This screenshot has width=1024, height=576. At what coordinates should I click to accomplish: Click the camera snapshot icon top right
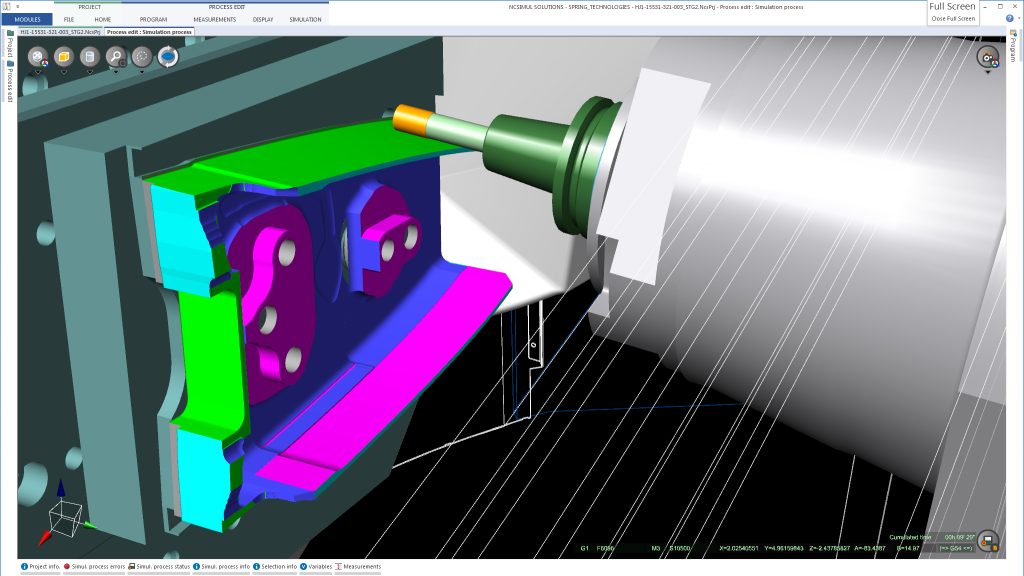point(987,56)
